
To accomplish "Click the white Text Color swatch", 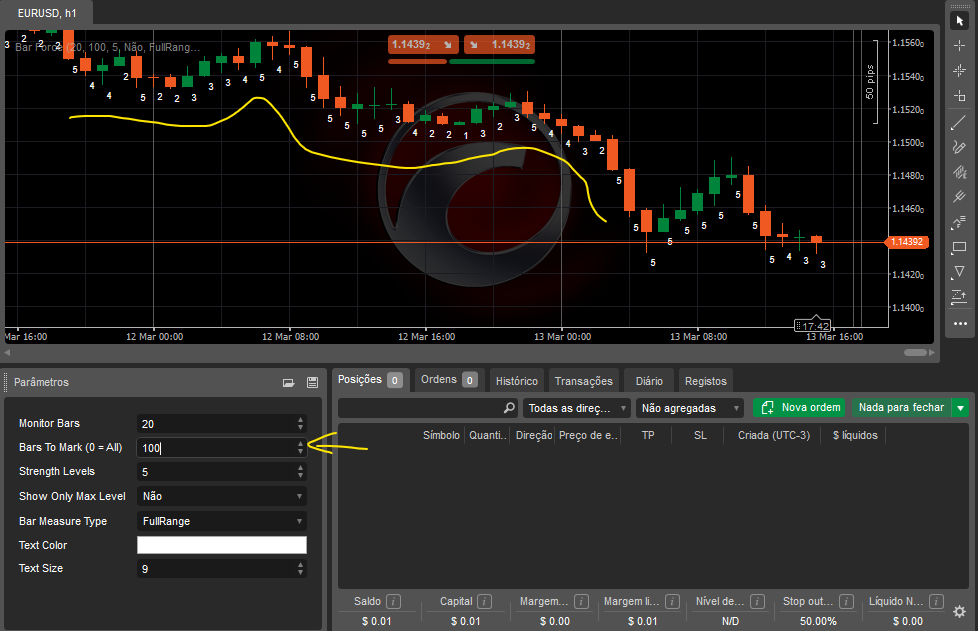I will pos(221,545).
